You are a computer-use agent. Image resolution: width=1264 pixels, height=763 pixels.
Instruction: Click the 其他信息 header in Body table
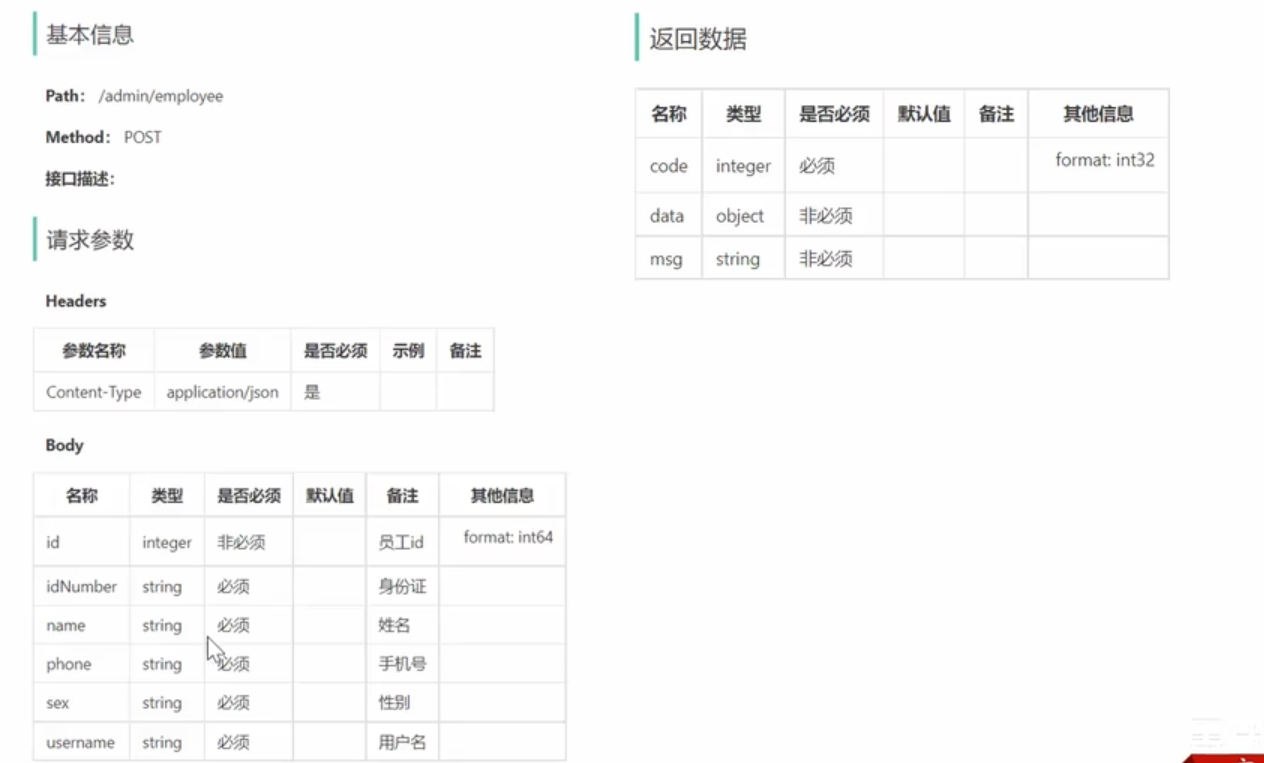[x=502, y=495]
